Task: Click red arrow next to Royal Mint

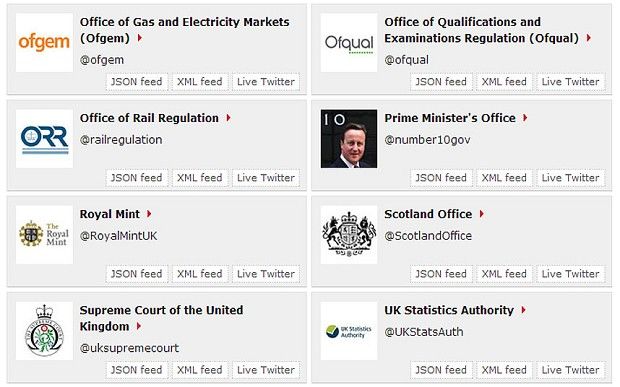Action: (149, 214)
